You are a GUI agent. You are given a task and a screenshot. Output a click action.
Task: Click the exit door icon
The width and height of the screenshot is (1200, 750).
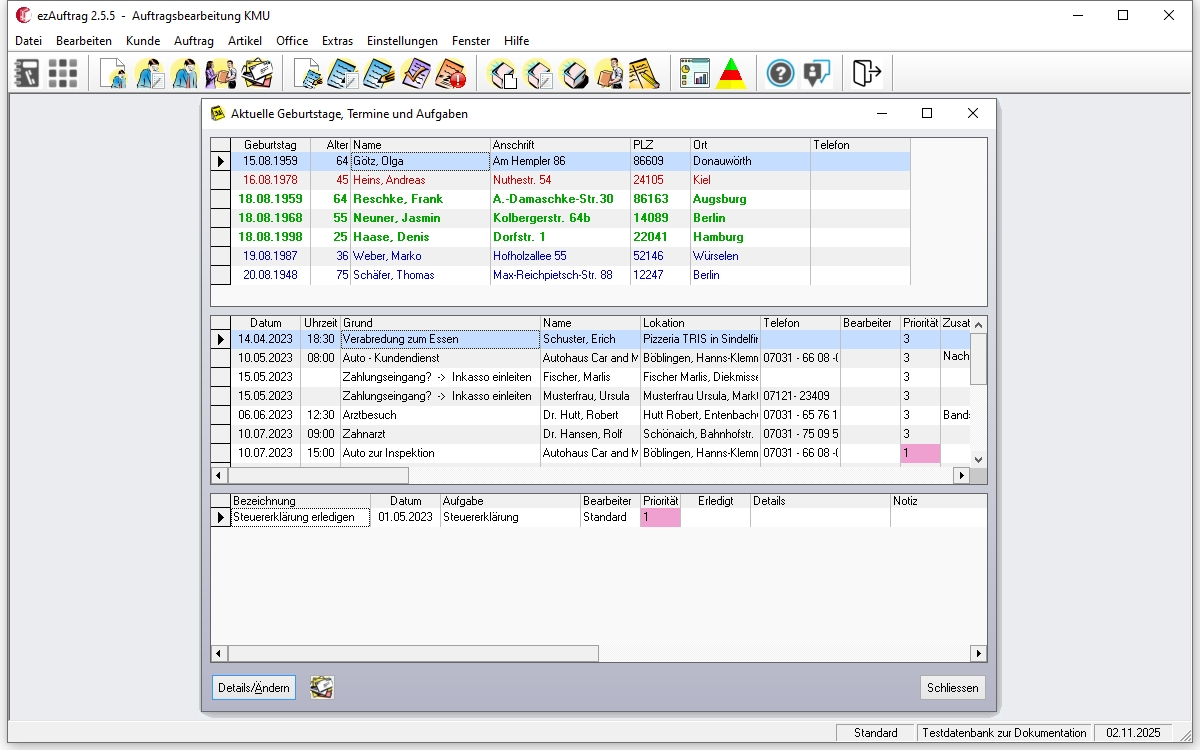tap(866, 73)
